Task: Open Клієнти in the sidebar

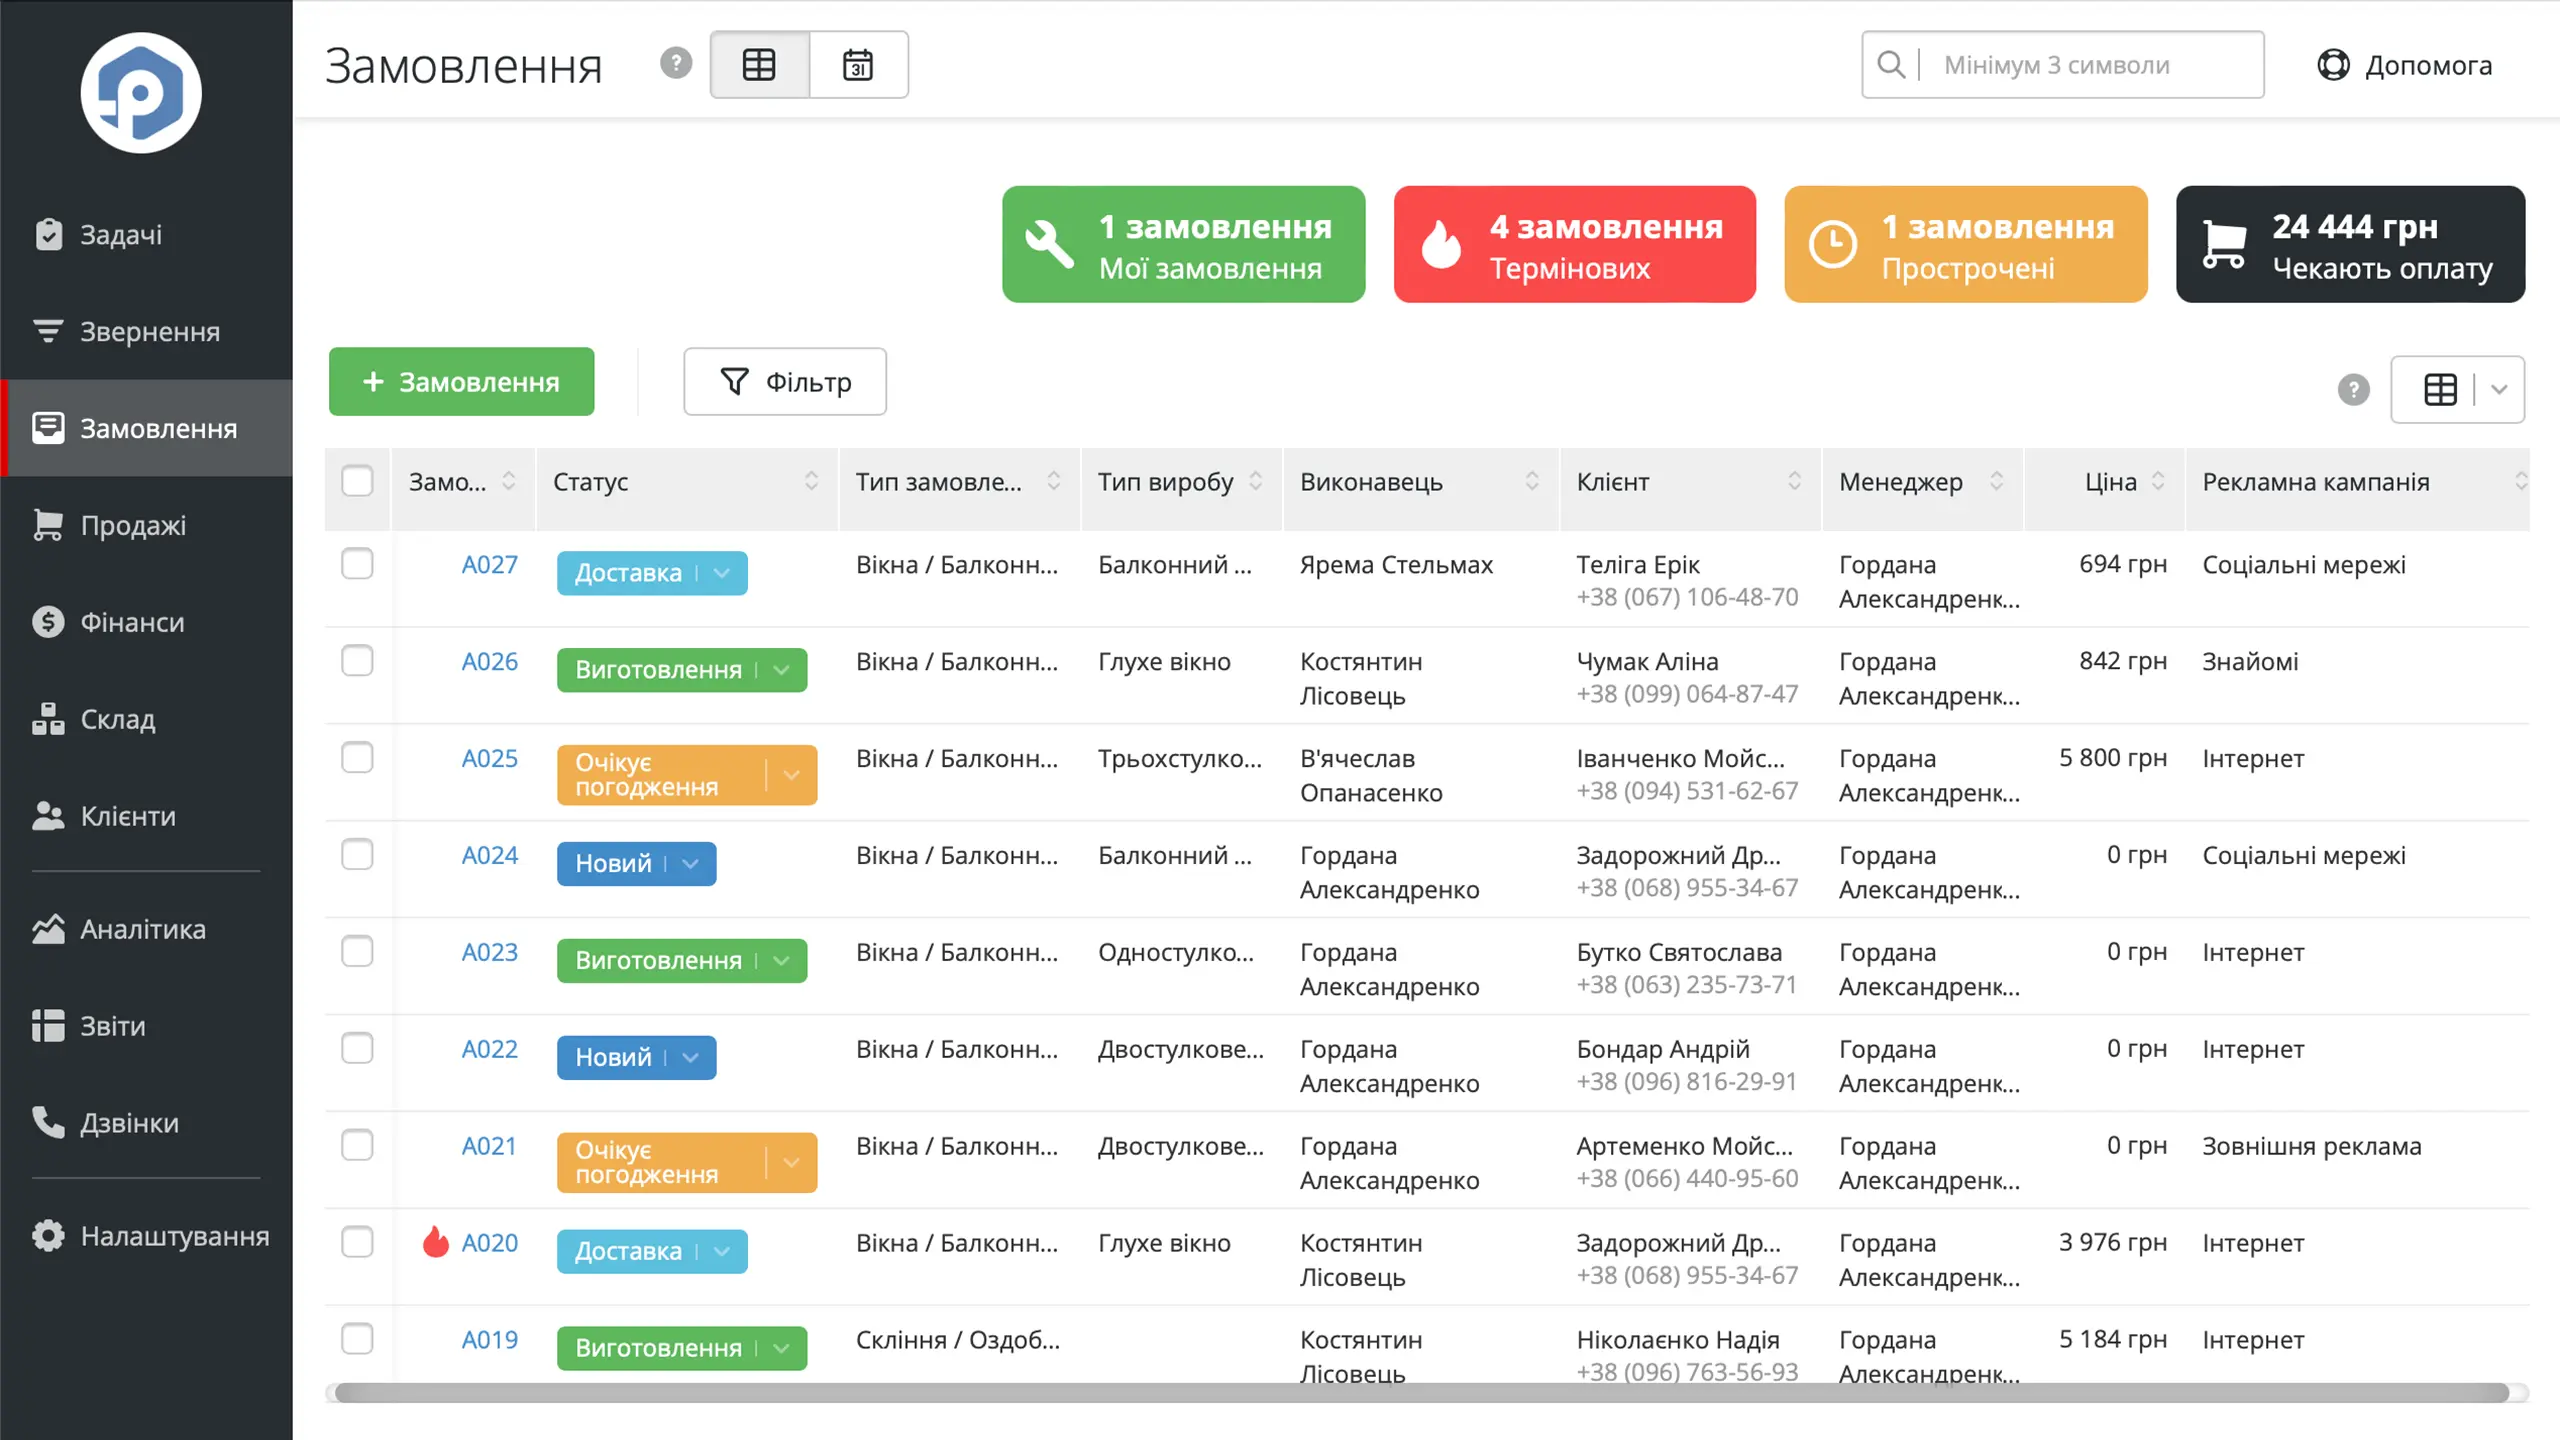Action: (146, 816)
